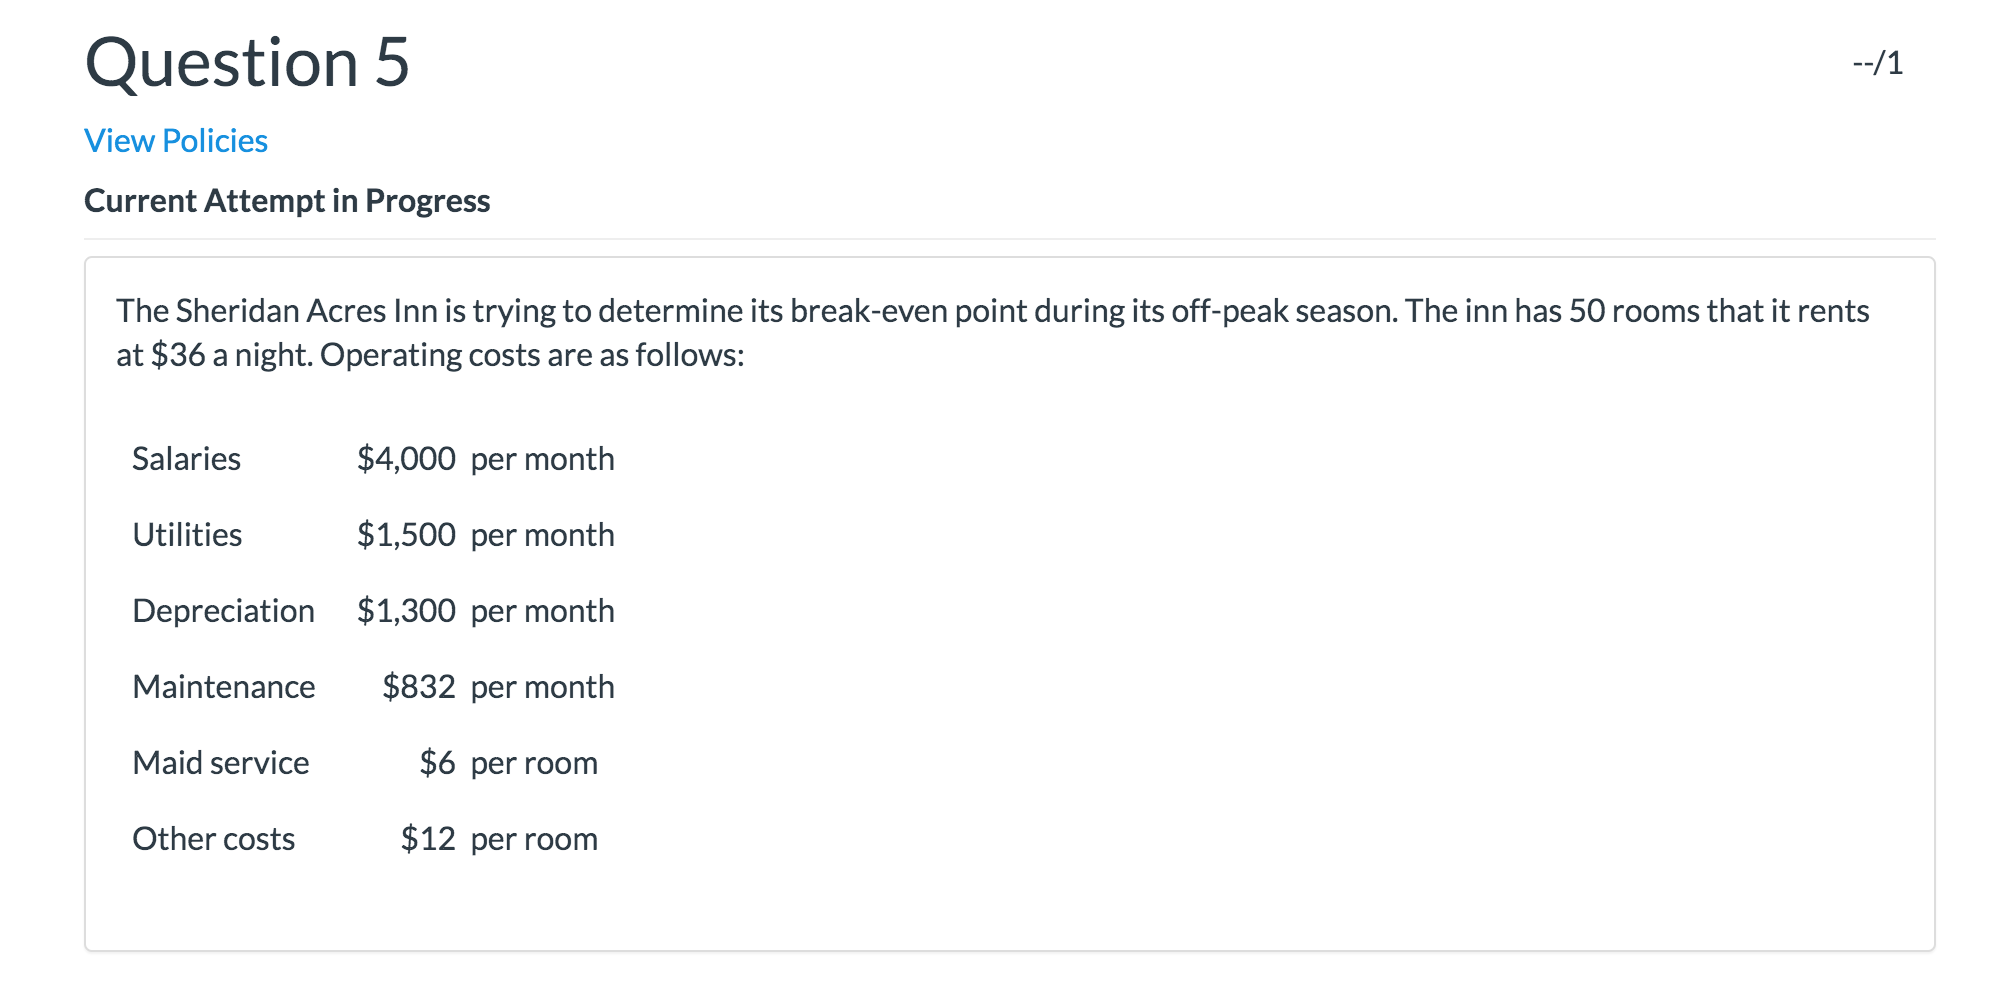
Task: Select the $12 per room value
Action: pyautogui.click(x=500, y=838)
